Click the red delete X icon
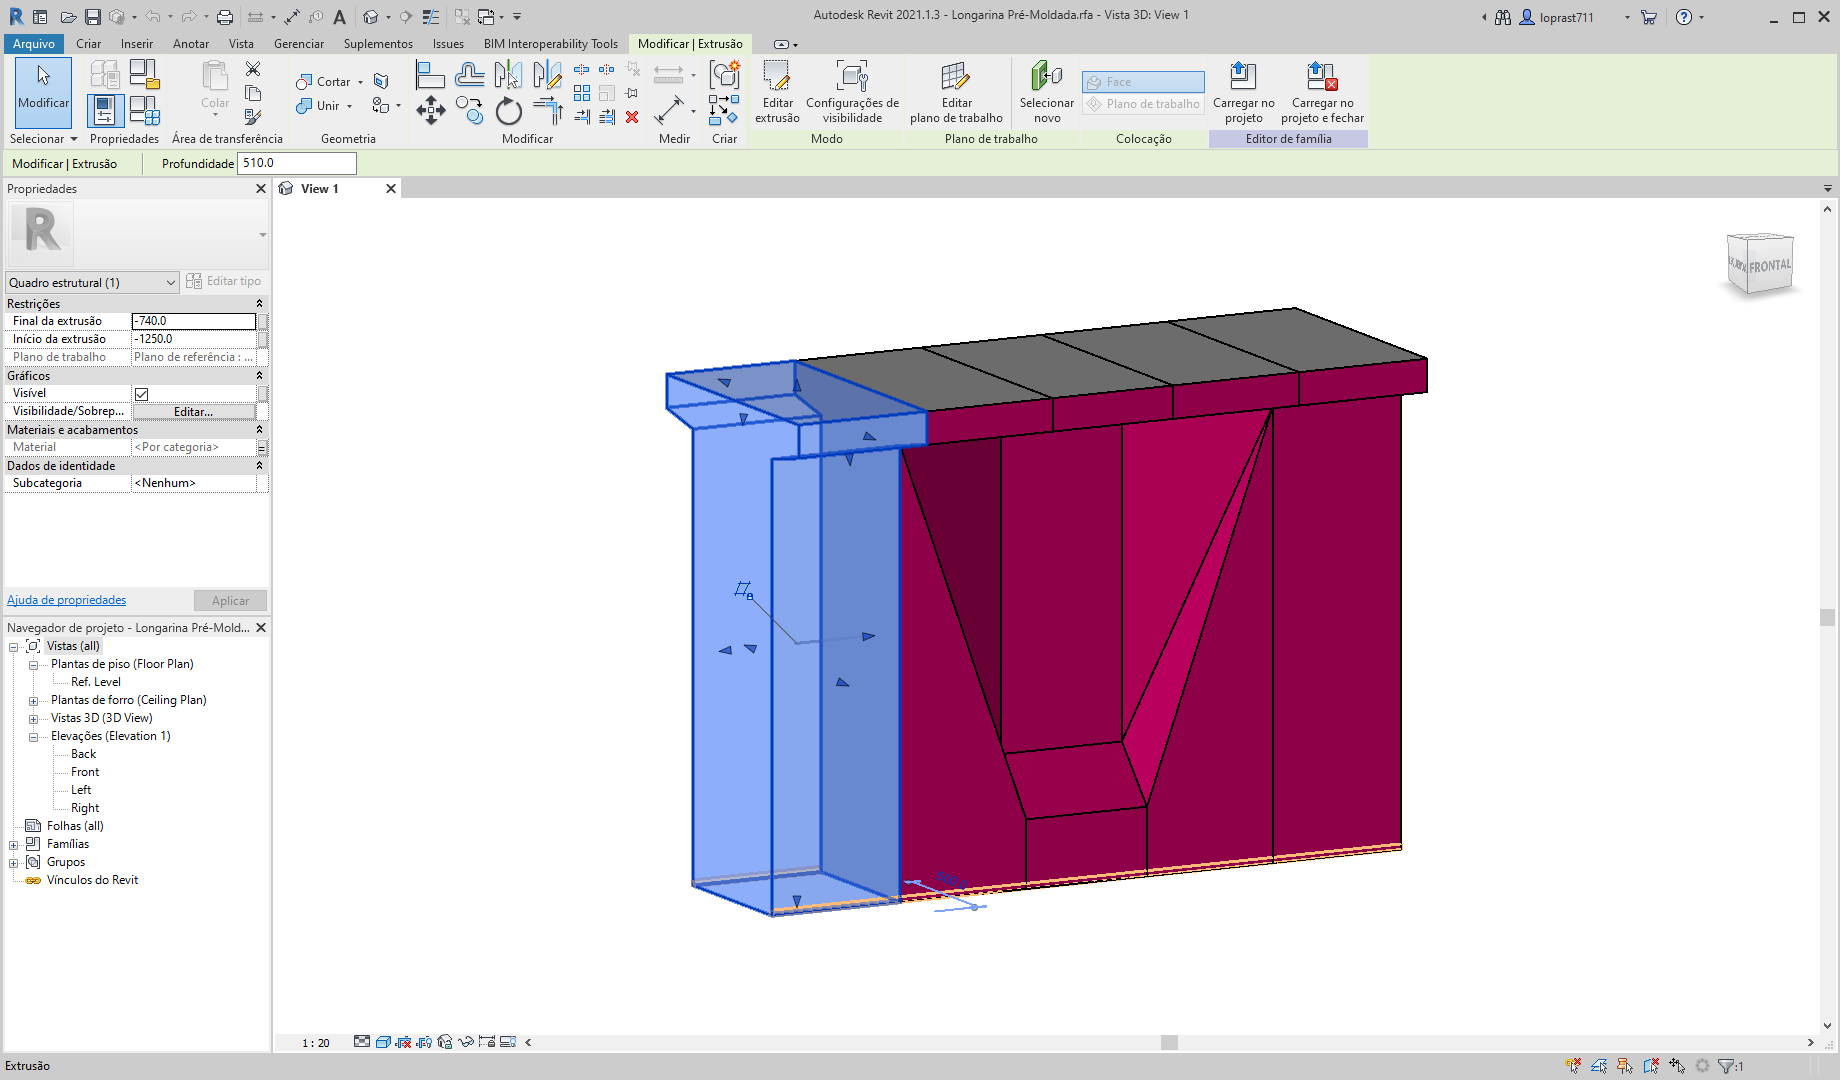 (x=632, y=117)
